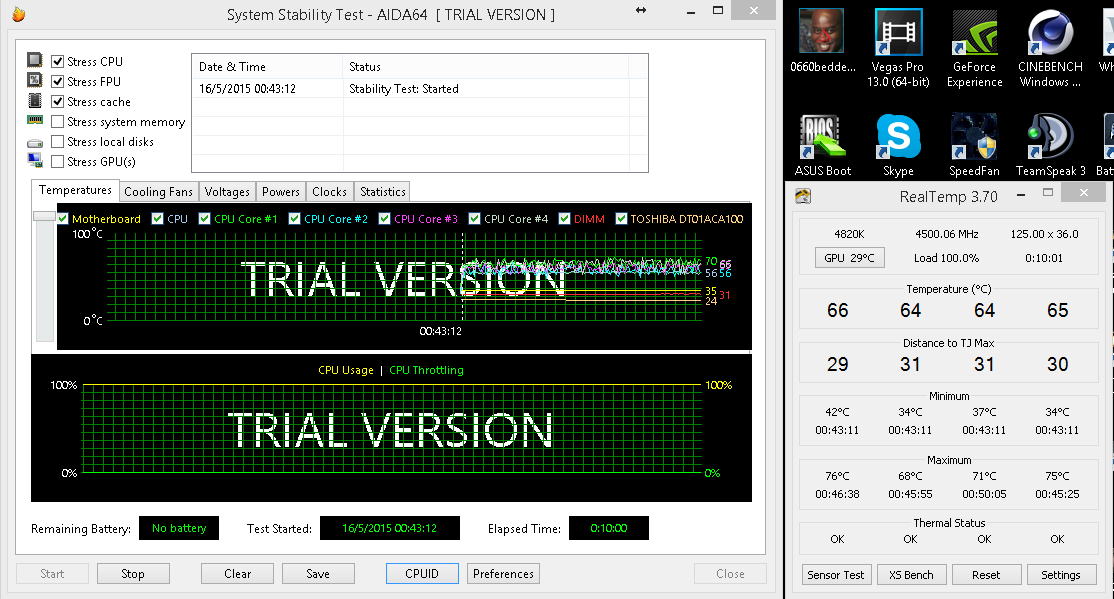
Task: Enable Stress system memory checkbox
Action: [58, 122]
